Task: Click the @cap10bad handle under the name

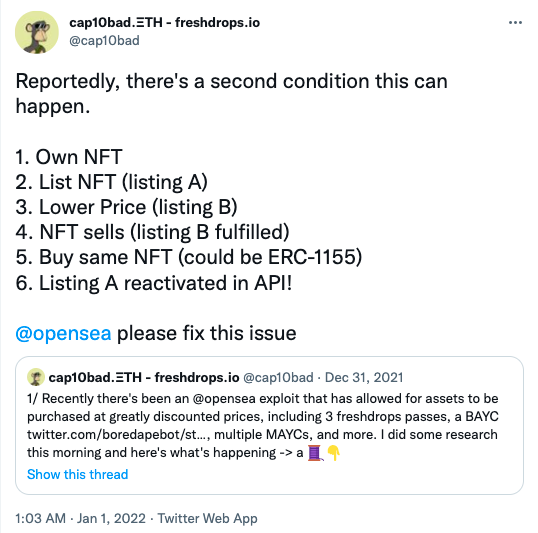Action: [104, 40]
